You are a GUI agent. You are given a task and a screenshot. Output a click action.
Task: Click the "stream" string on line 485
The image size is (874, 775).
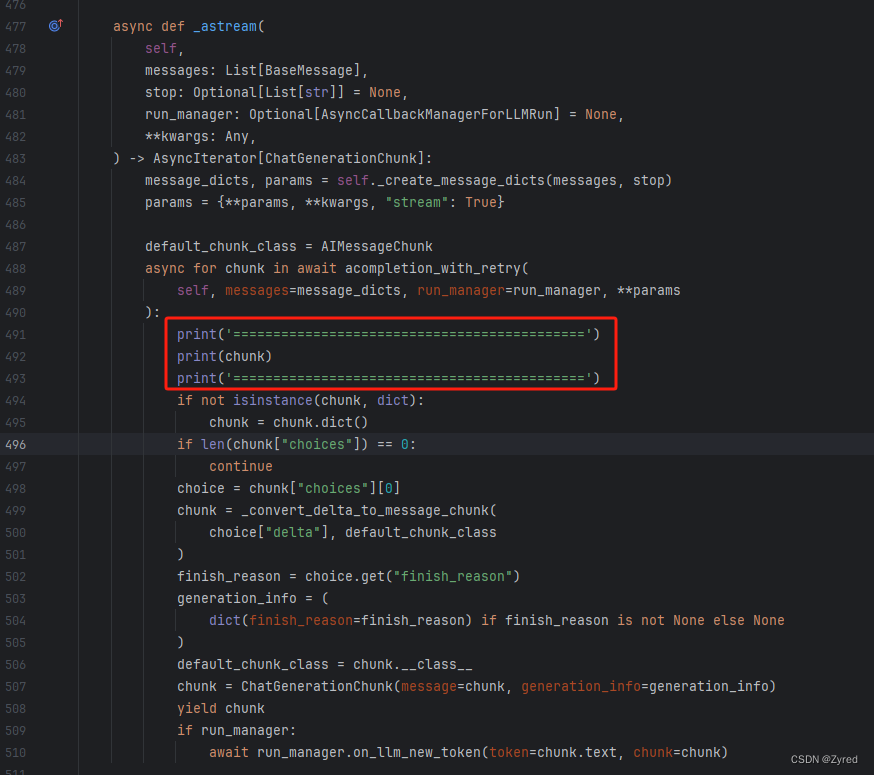(417, 202)
